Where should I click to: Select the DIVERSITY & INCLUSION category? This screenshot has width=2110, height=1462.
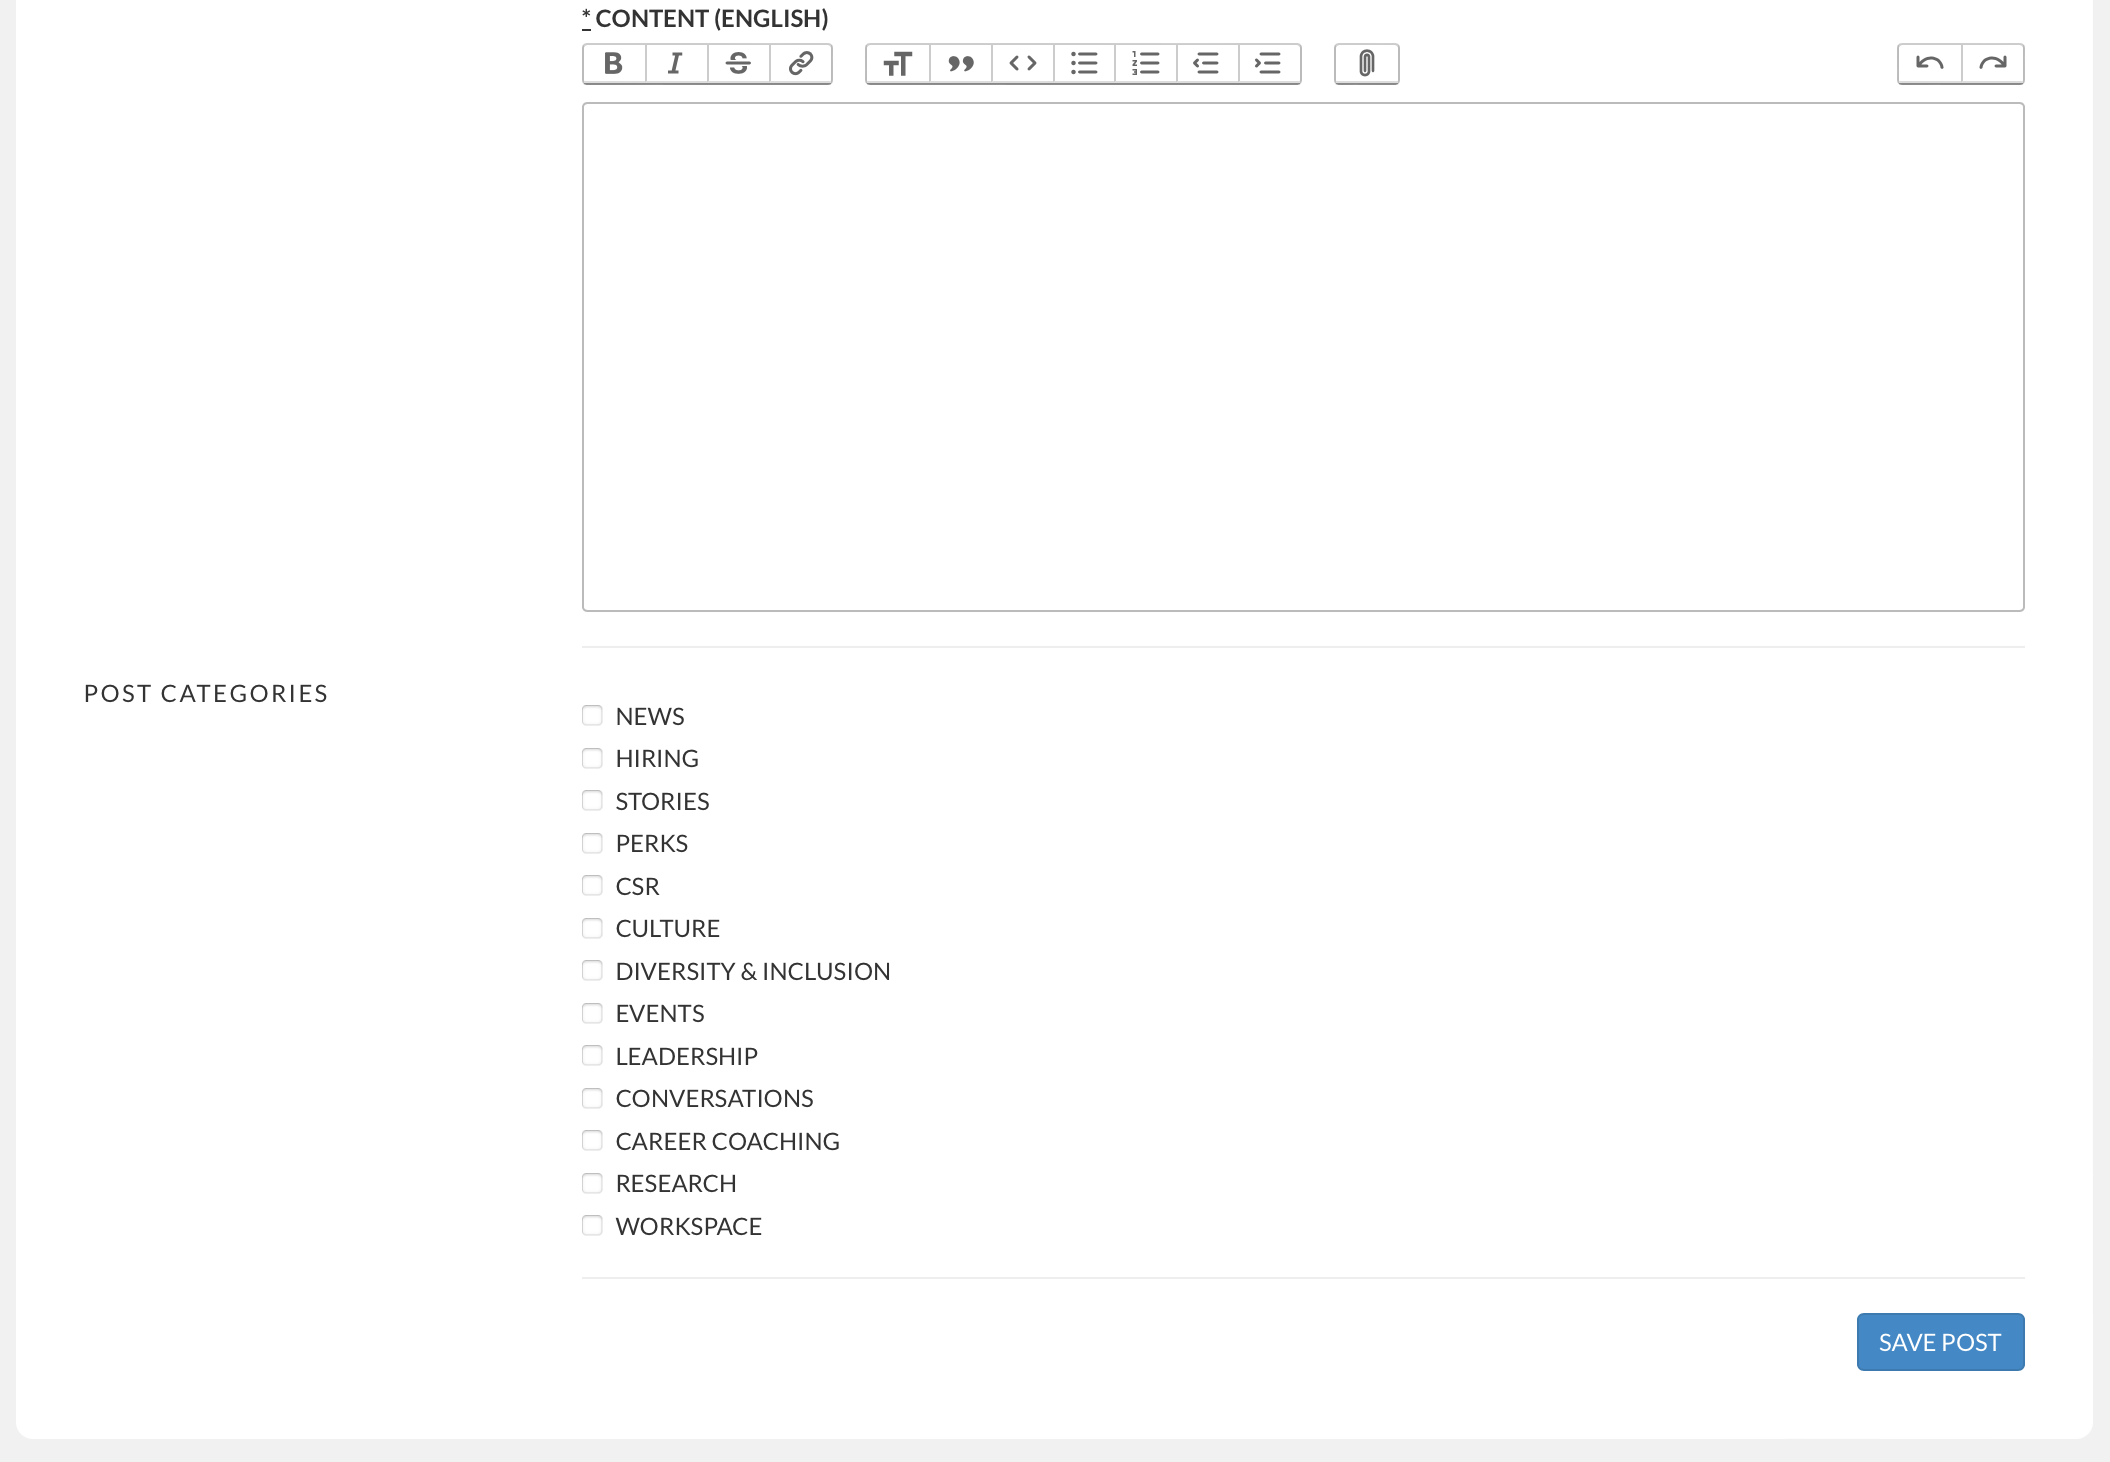591,970
